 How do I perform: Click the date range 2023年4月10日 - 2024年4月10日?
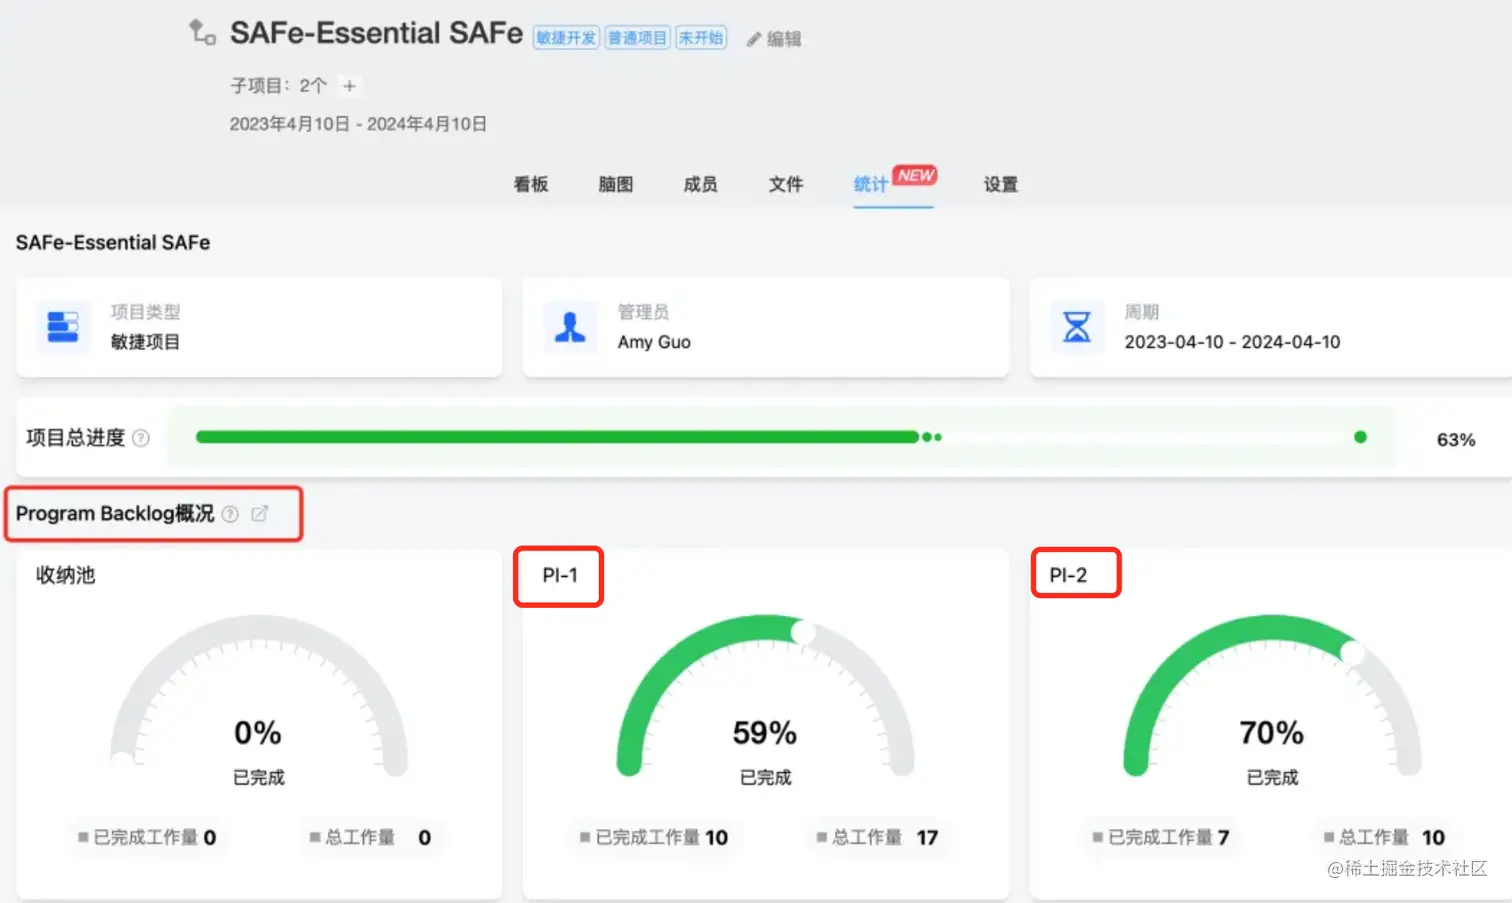pyautogui.click(x=358, y=124)
